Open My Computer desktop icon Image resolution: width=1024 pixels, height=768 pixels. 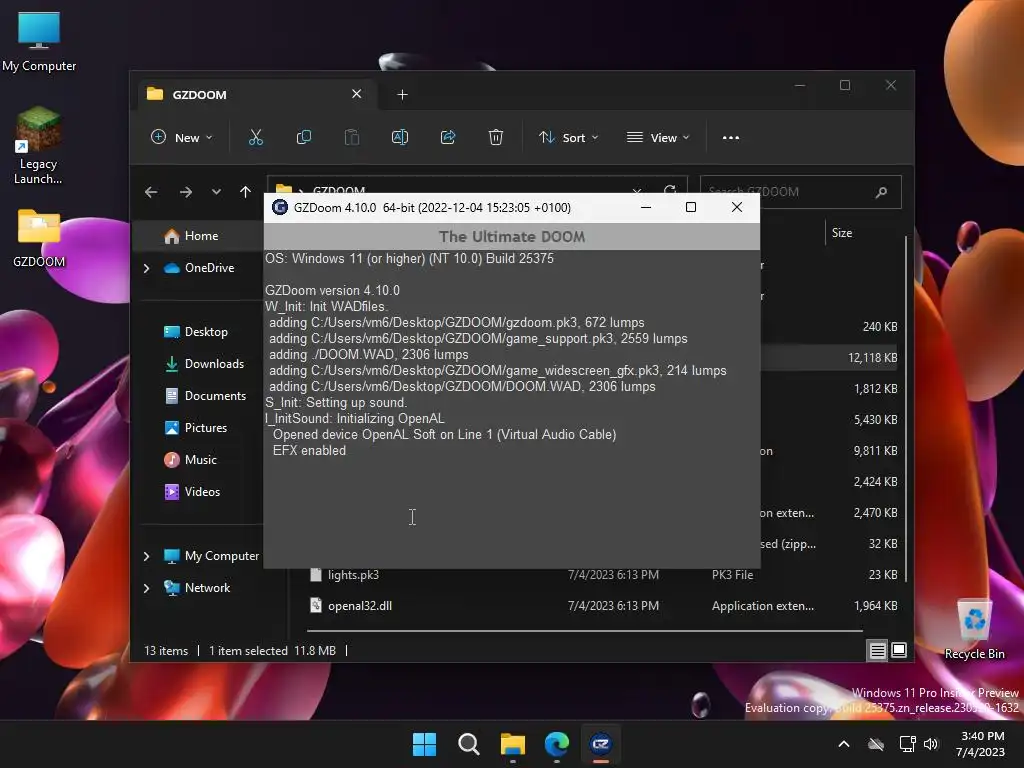click(39, 42)
